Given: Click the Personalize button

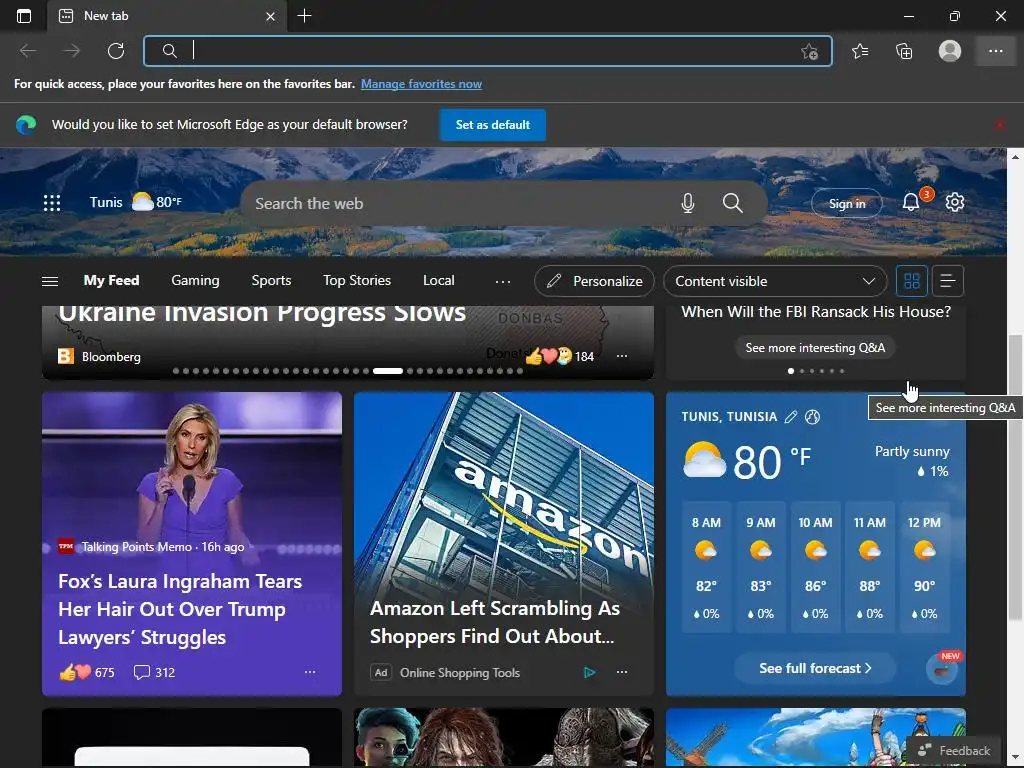Looking at the screenshot, I should (594, 281).
